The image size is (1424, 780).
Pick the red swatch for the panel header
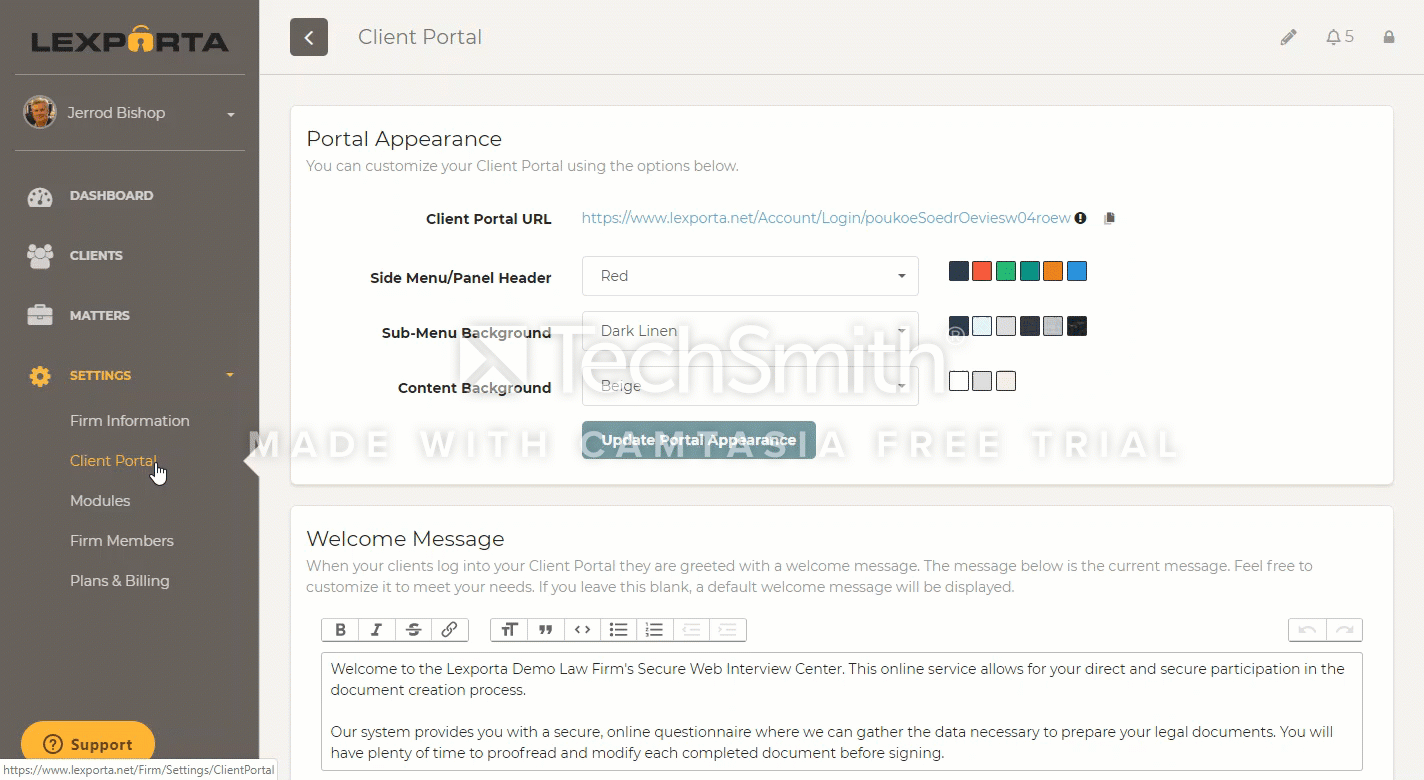coord(981,270)
